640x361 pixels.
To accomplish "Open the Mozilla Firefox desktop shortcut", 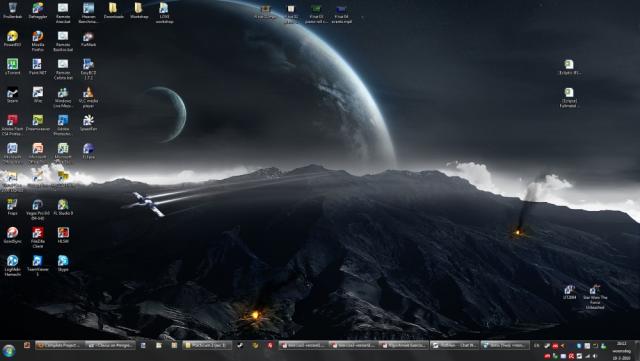I will (x=38, y=40).
